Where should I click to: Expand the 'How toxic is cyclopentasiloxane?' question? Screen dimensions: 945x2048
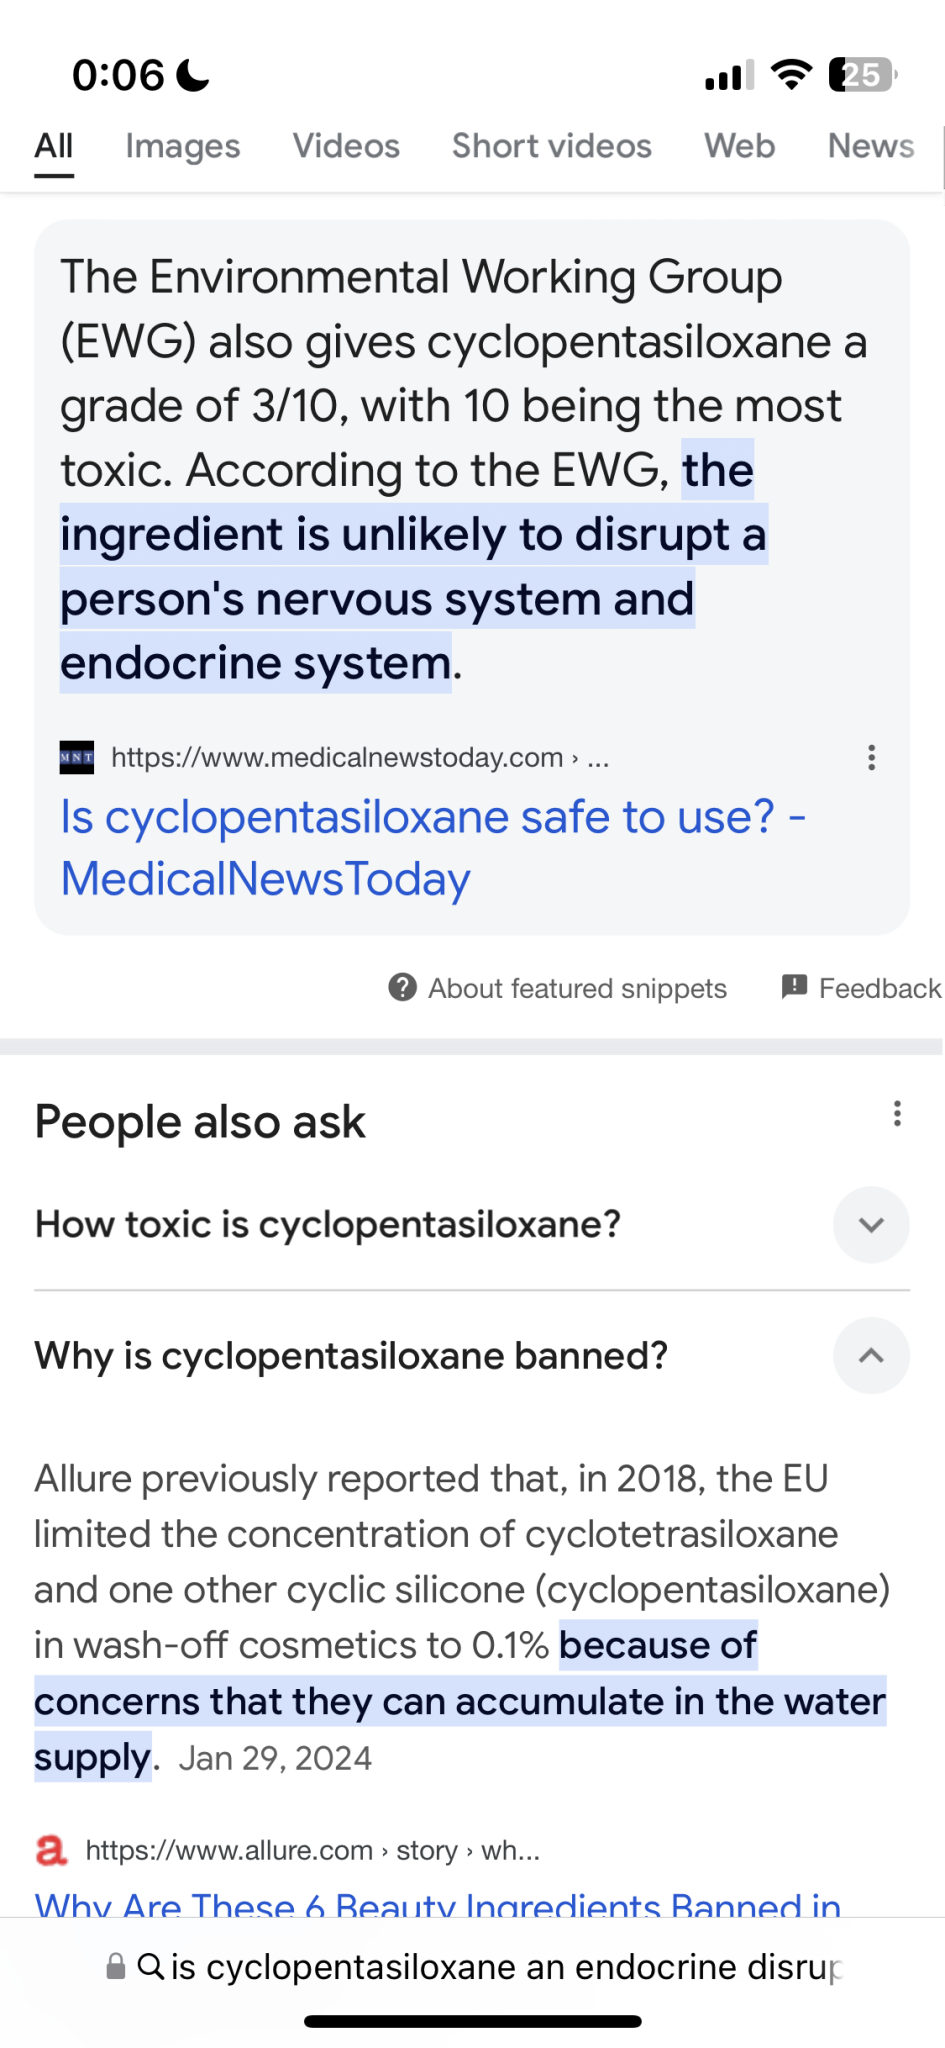coord(870,1225)
